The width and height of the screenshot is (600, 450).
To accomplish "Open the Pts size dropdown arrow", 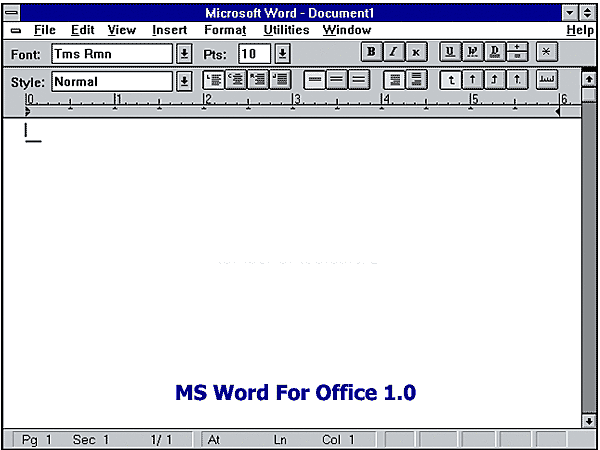I will click(x=282, y=54).
